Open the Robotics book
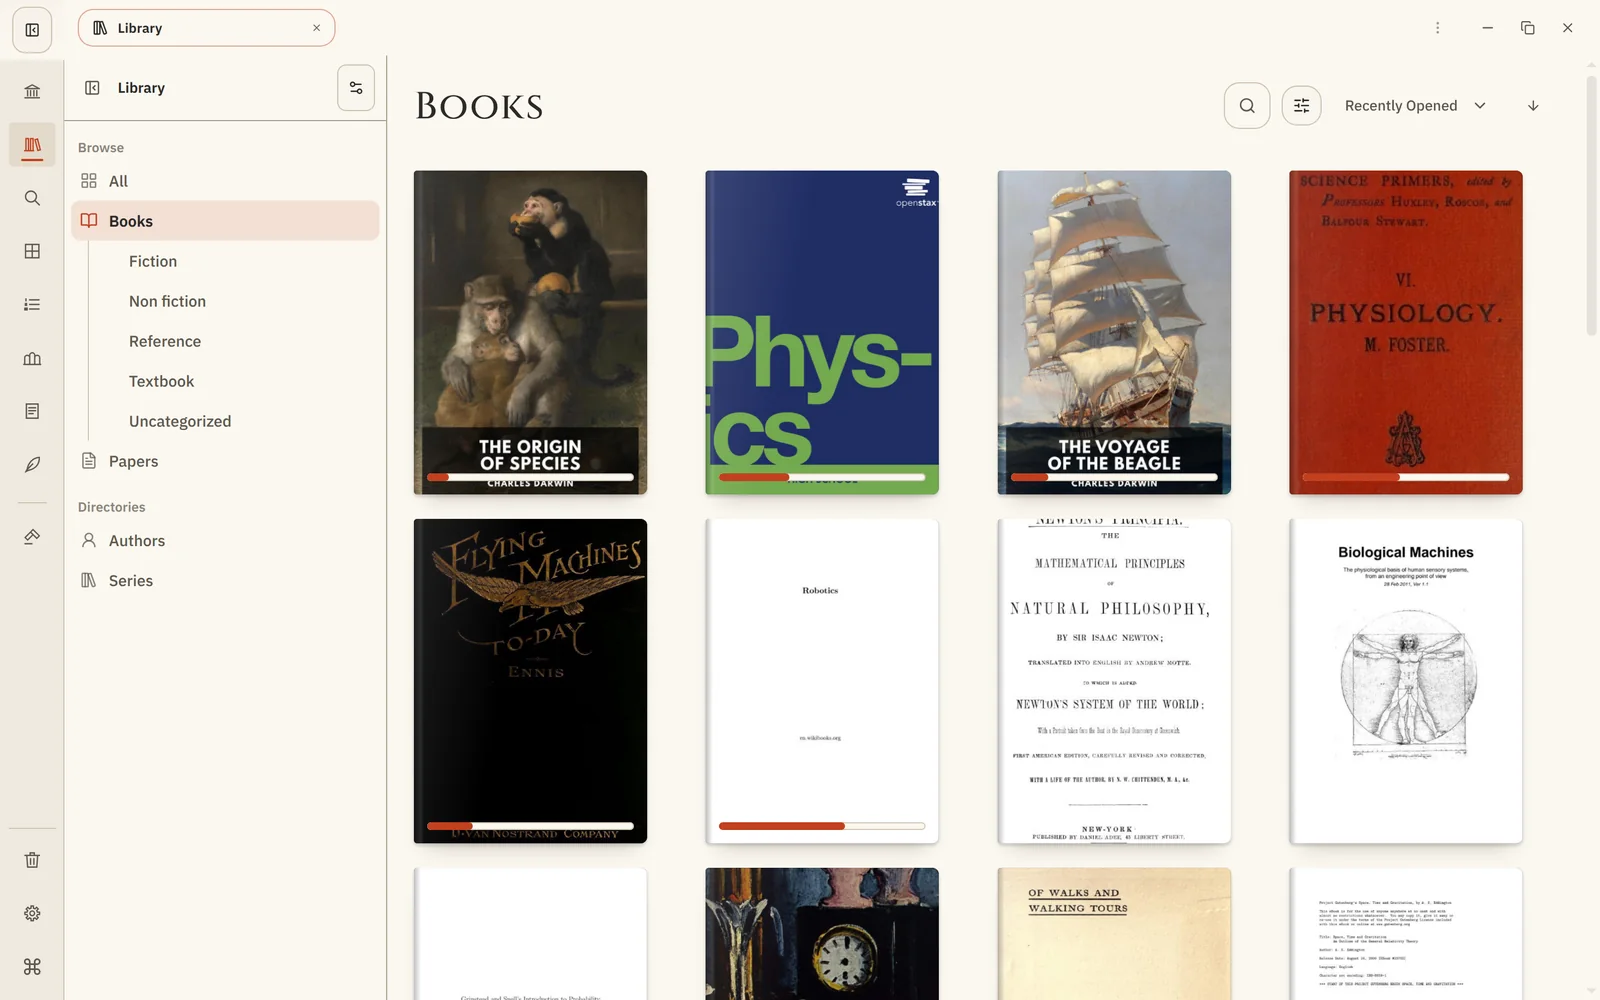Viewport: 1600px width, 1000px height. tap(822, 681)
